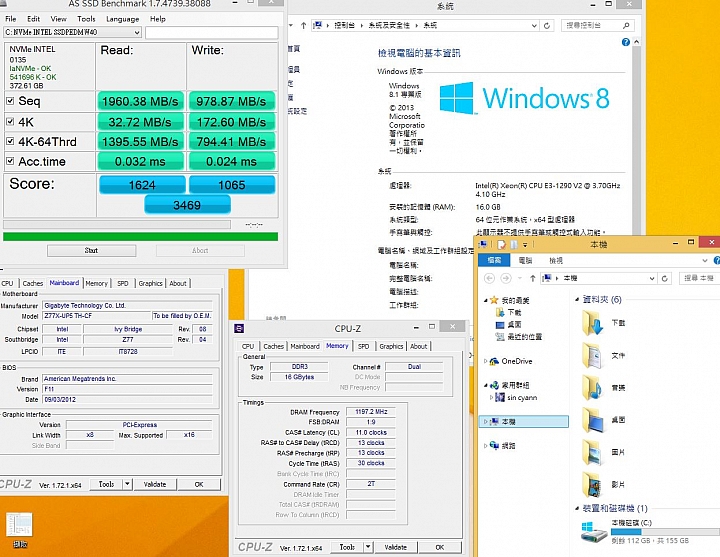Click the green benchmark progress bar
The image size is (720, 557).
141,236
